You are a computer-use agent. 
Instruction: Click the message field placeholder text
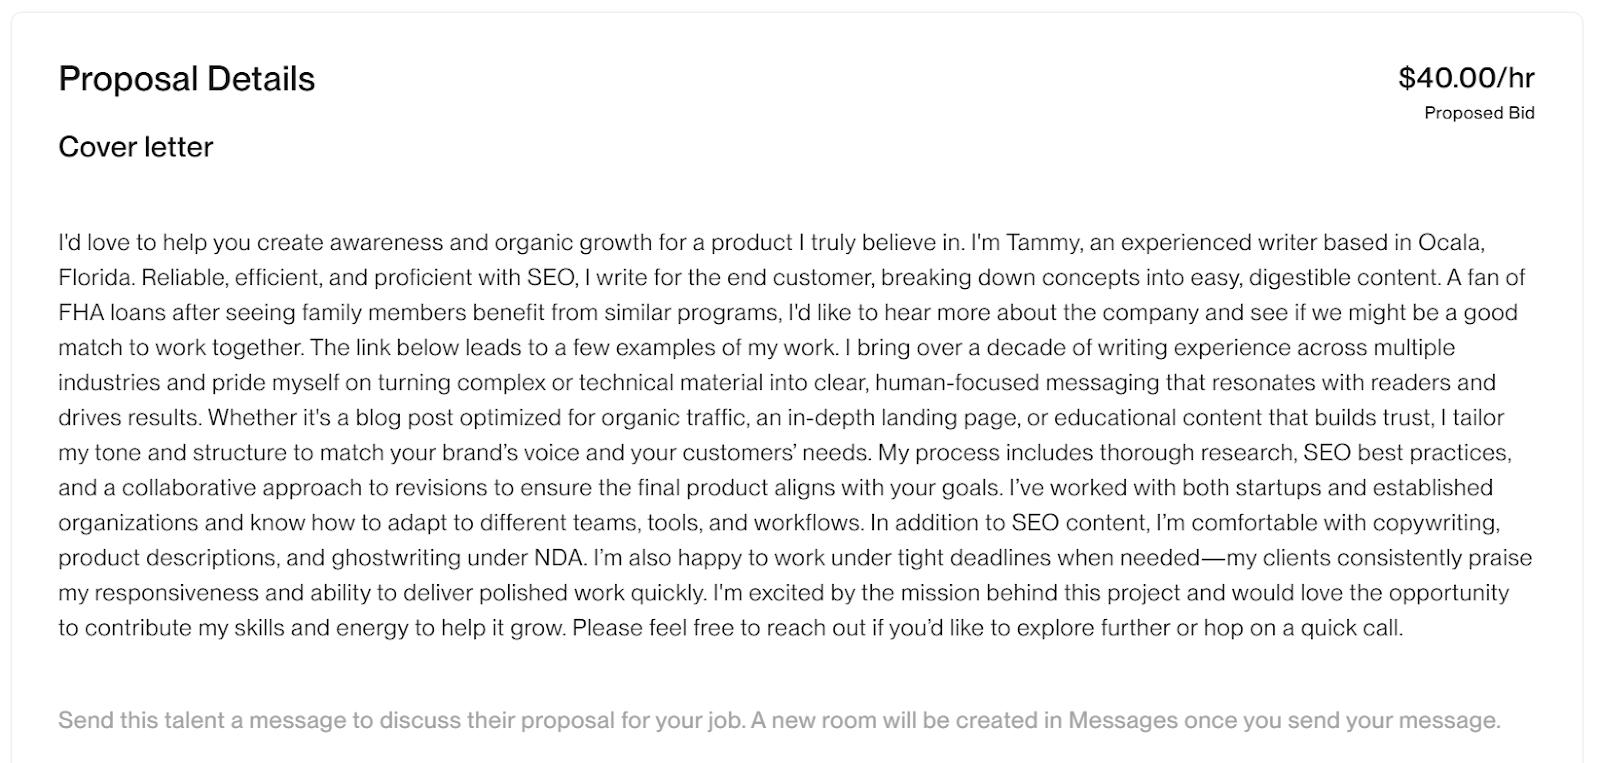[779, 720]
